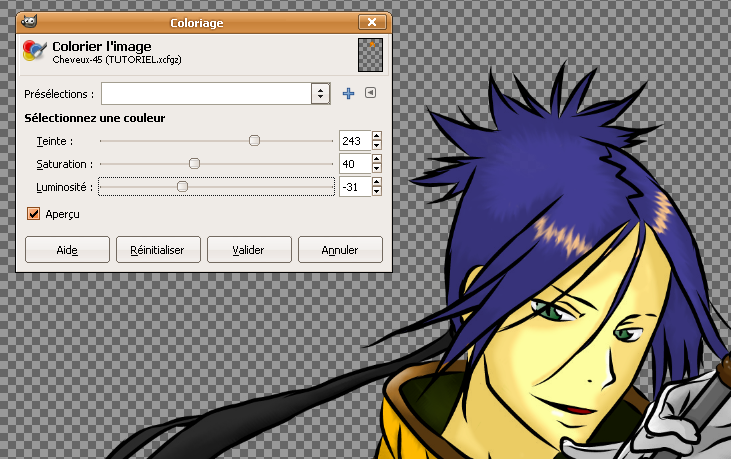
Task: Click the Teinte slider handle
Action: [254, 141]
